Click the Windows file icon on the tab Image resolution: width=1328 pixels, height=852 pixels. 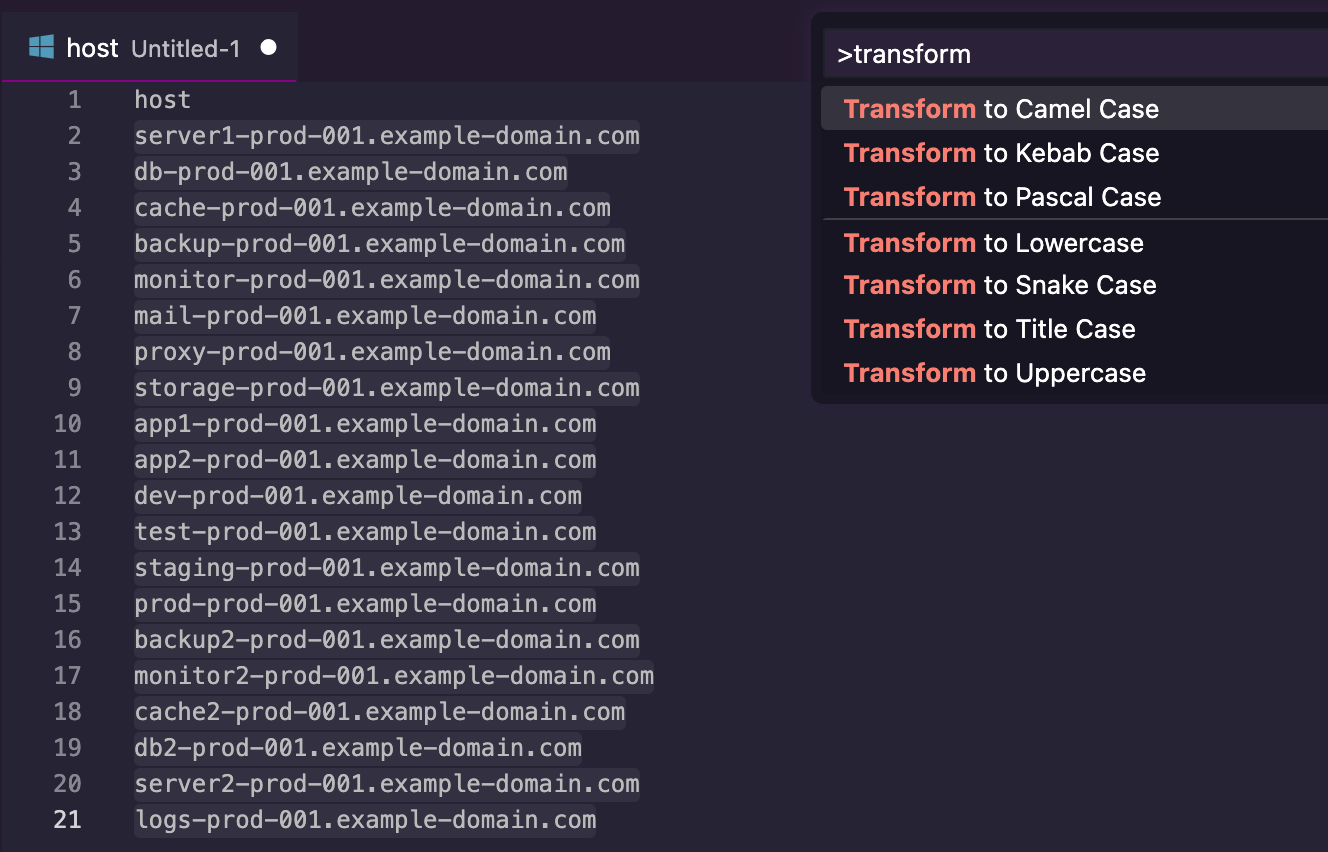pos(41,47)
